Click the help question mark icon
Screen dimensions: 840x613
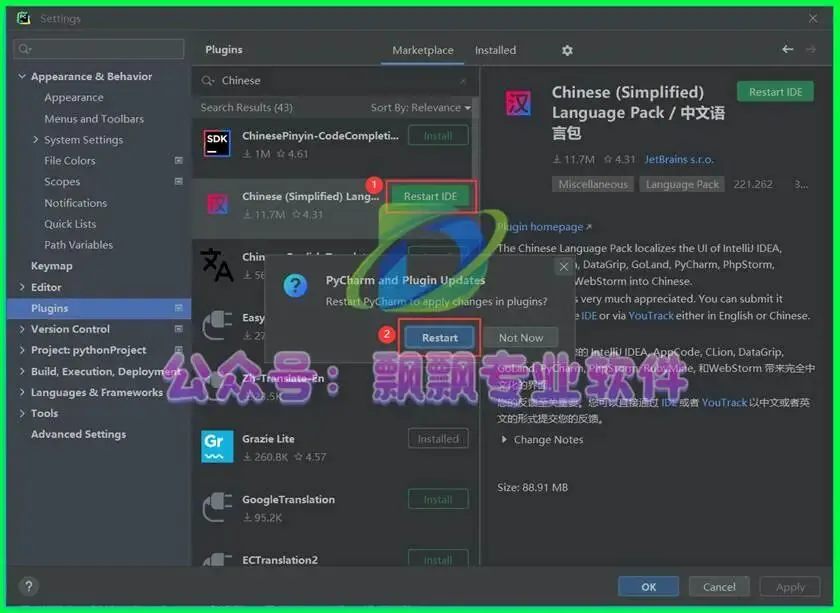pos(29,586)
